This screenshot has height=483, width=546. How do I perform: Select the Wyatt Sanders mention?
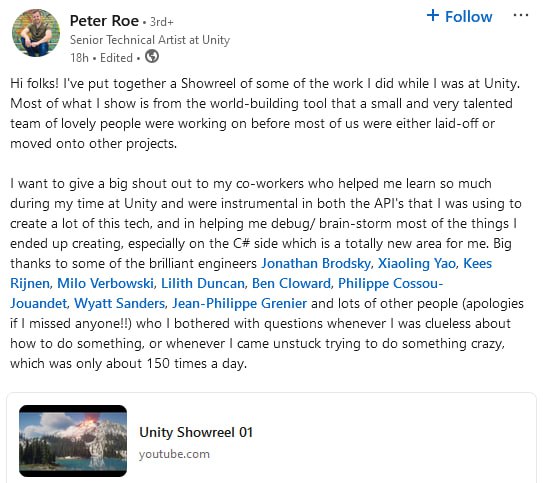tap(119, 303)
